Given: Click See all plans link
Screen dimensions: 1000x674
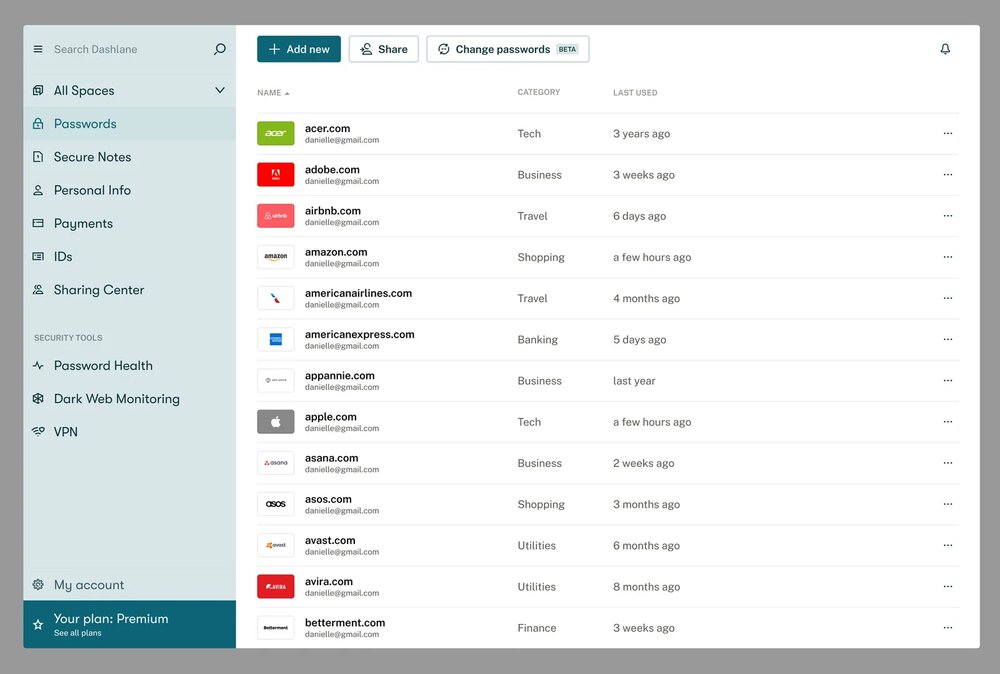Looking at the screenshot, I should [x=77, y=633].
